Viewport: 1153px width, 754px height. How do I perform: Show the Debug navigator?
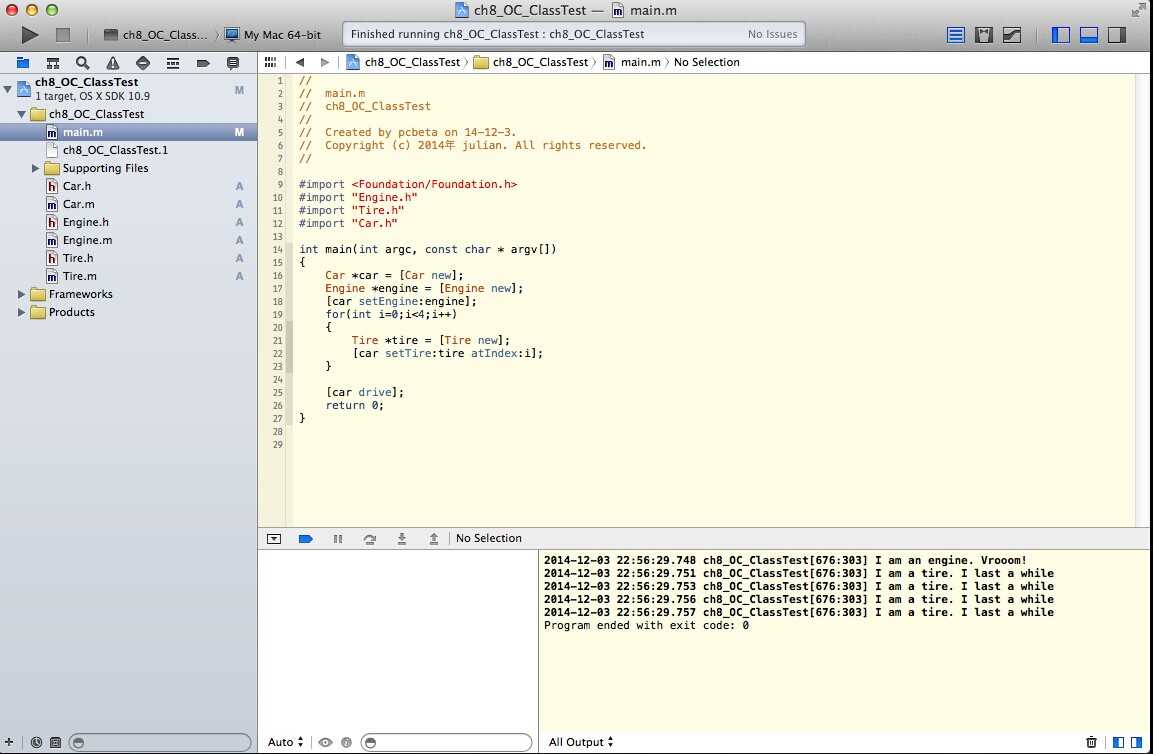coord(173,63)
